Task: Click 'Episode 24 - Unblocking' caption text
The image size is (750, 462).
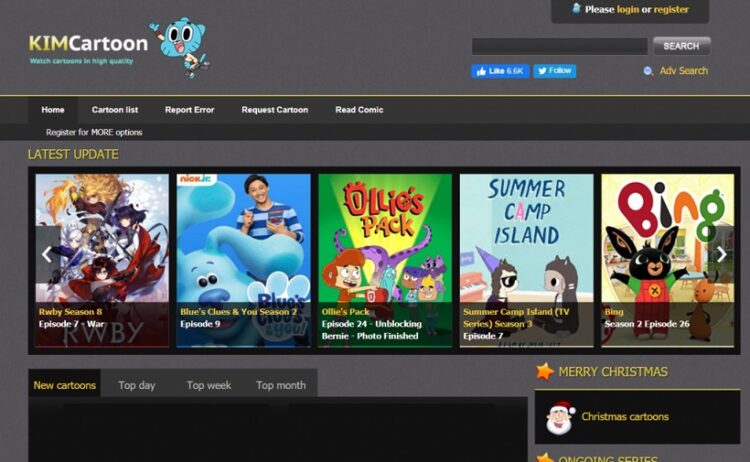Action: [x=372, y=324]
